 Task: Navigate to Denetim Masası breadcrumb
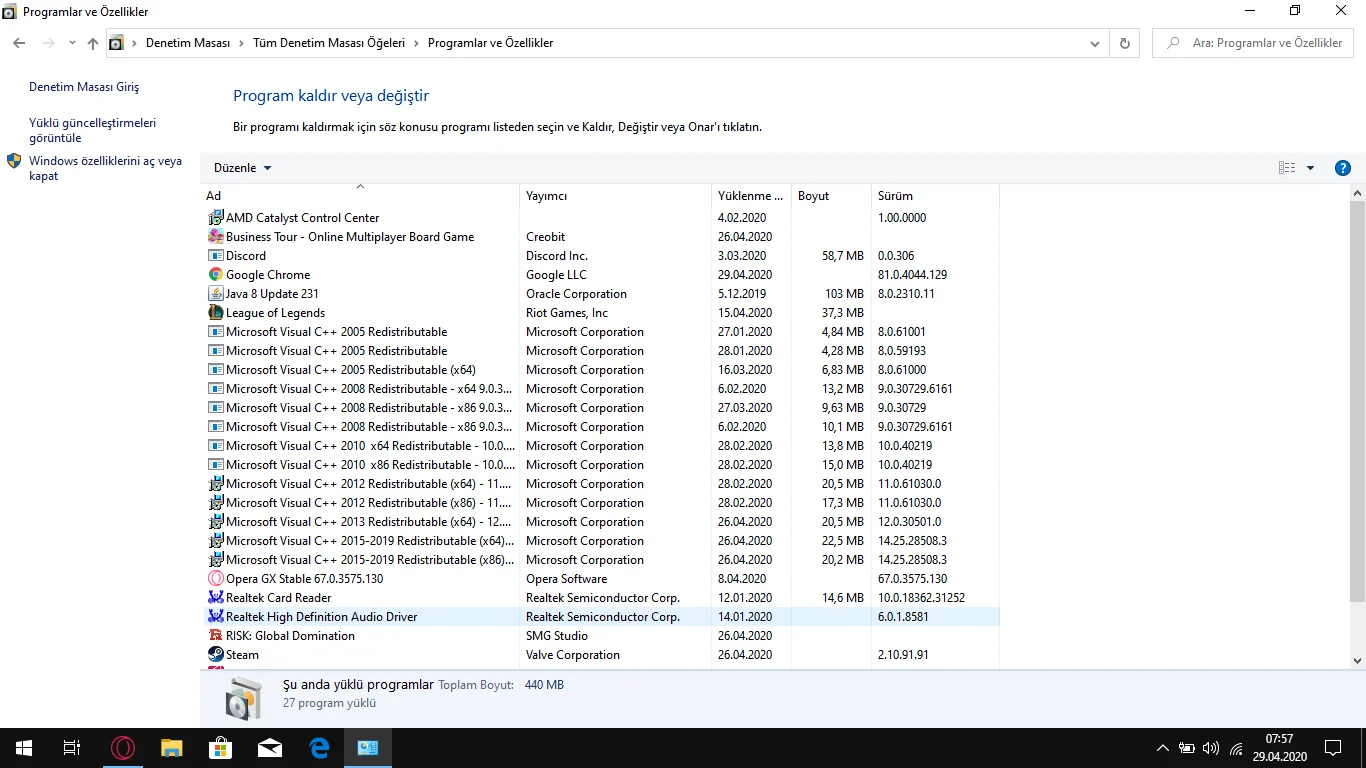pyautogui.click(x=188, y=43)
